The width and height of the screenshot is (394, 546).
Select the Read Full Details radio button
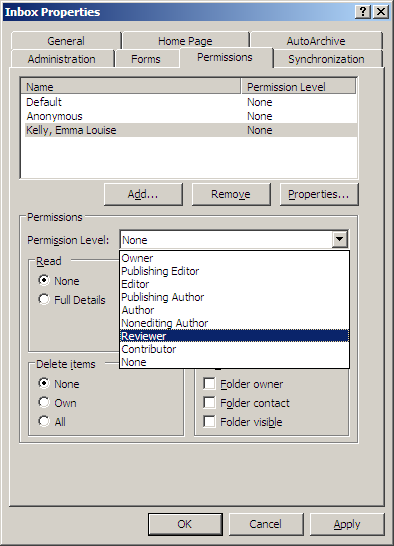pyautogui.click(x=44, y=299)
